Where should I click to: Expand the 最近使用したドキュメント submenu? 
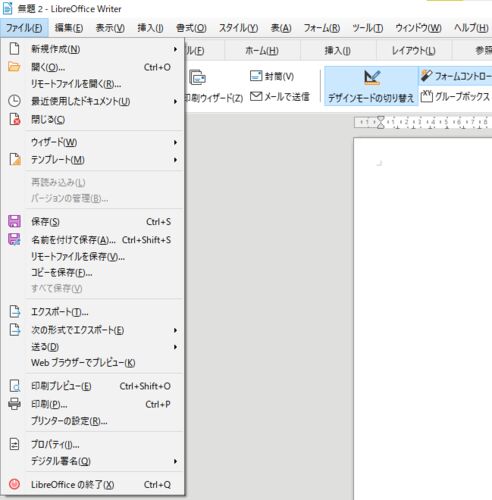point(175,101)
